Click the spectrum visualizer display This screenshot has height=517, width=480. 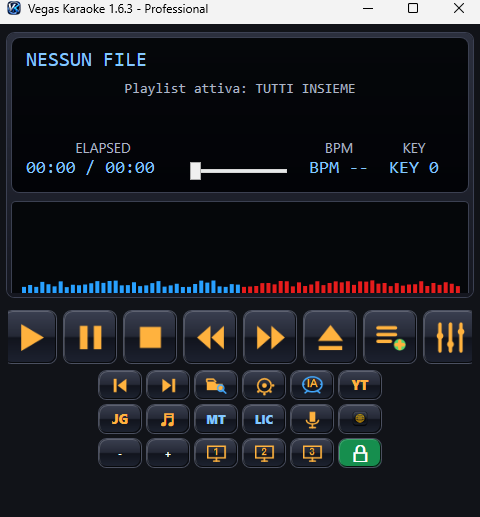(x=240, y=248)
